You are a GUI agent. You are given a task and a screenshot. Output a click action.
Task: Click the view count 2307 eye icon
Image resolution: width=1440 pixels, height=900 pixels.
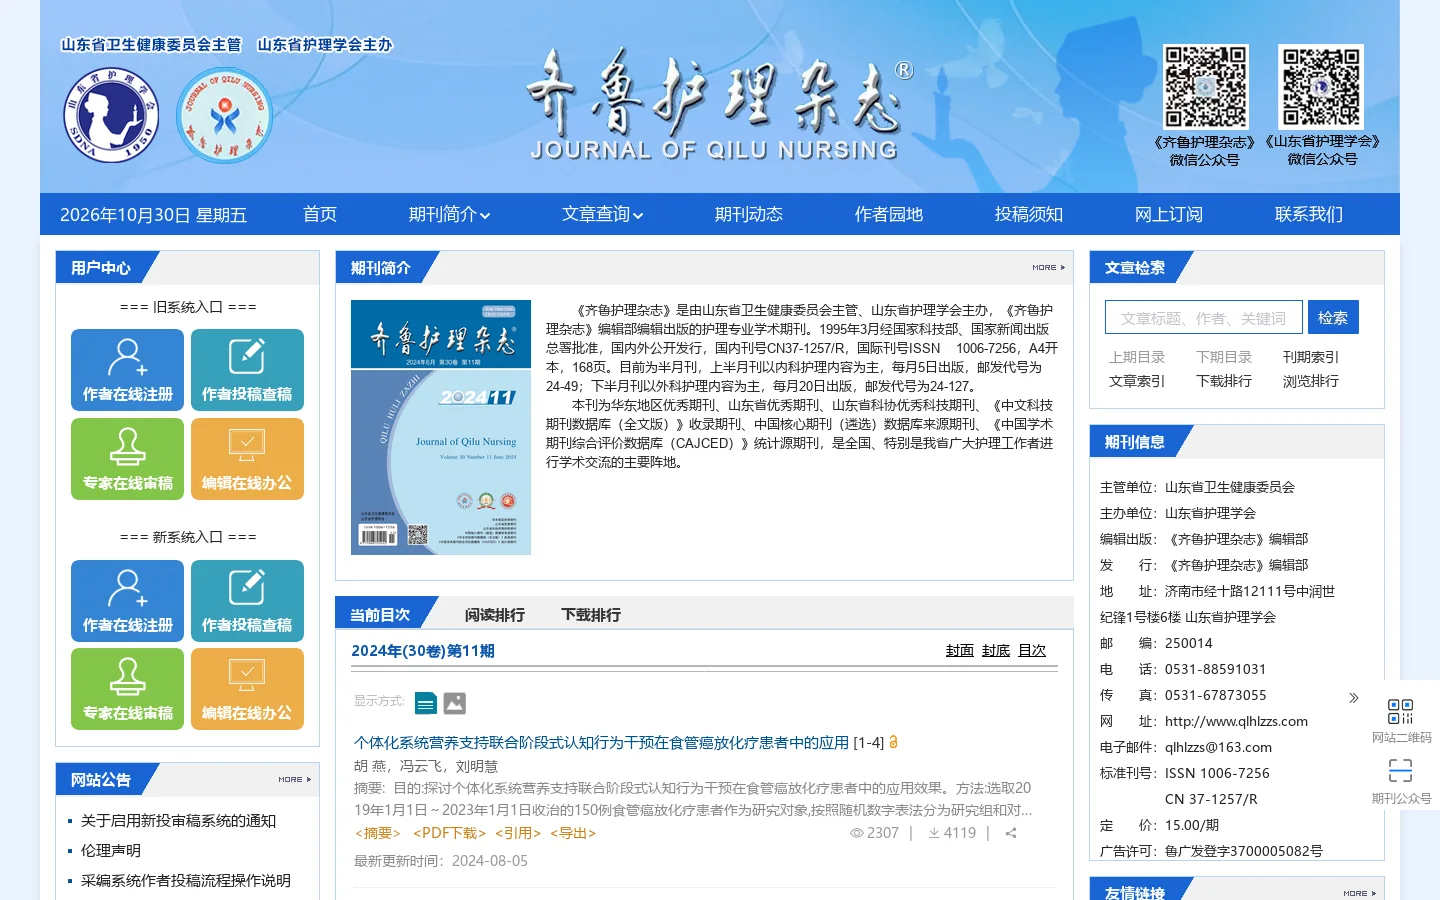(x=856, y=833)
